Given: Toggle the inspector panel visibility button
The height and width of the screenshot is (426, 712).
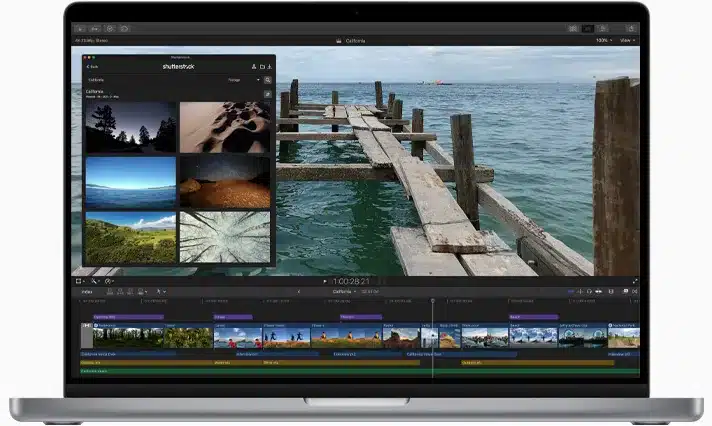Looking at the screenshot, I should [603, 29].
